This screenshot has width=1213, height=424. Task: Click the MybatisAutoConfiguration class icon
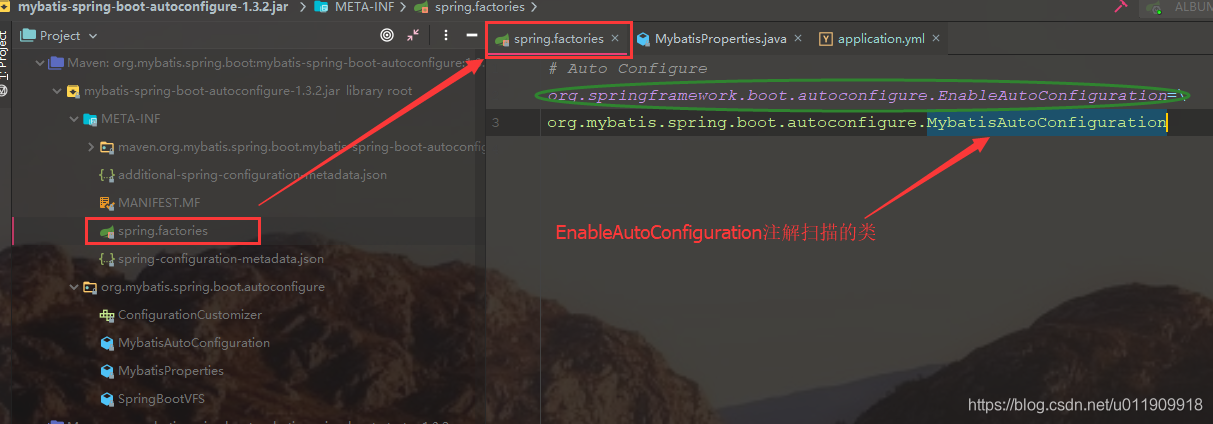tap(107, 343)
